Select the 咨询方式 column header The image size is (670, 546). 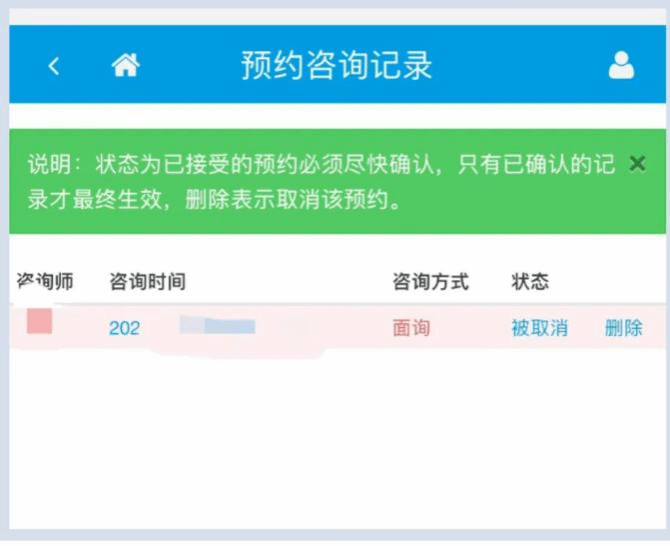430,282
